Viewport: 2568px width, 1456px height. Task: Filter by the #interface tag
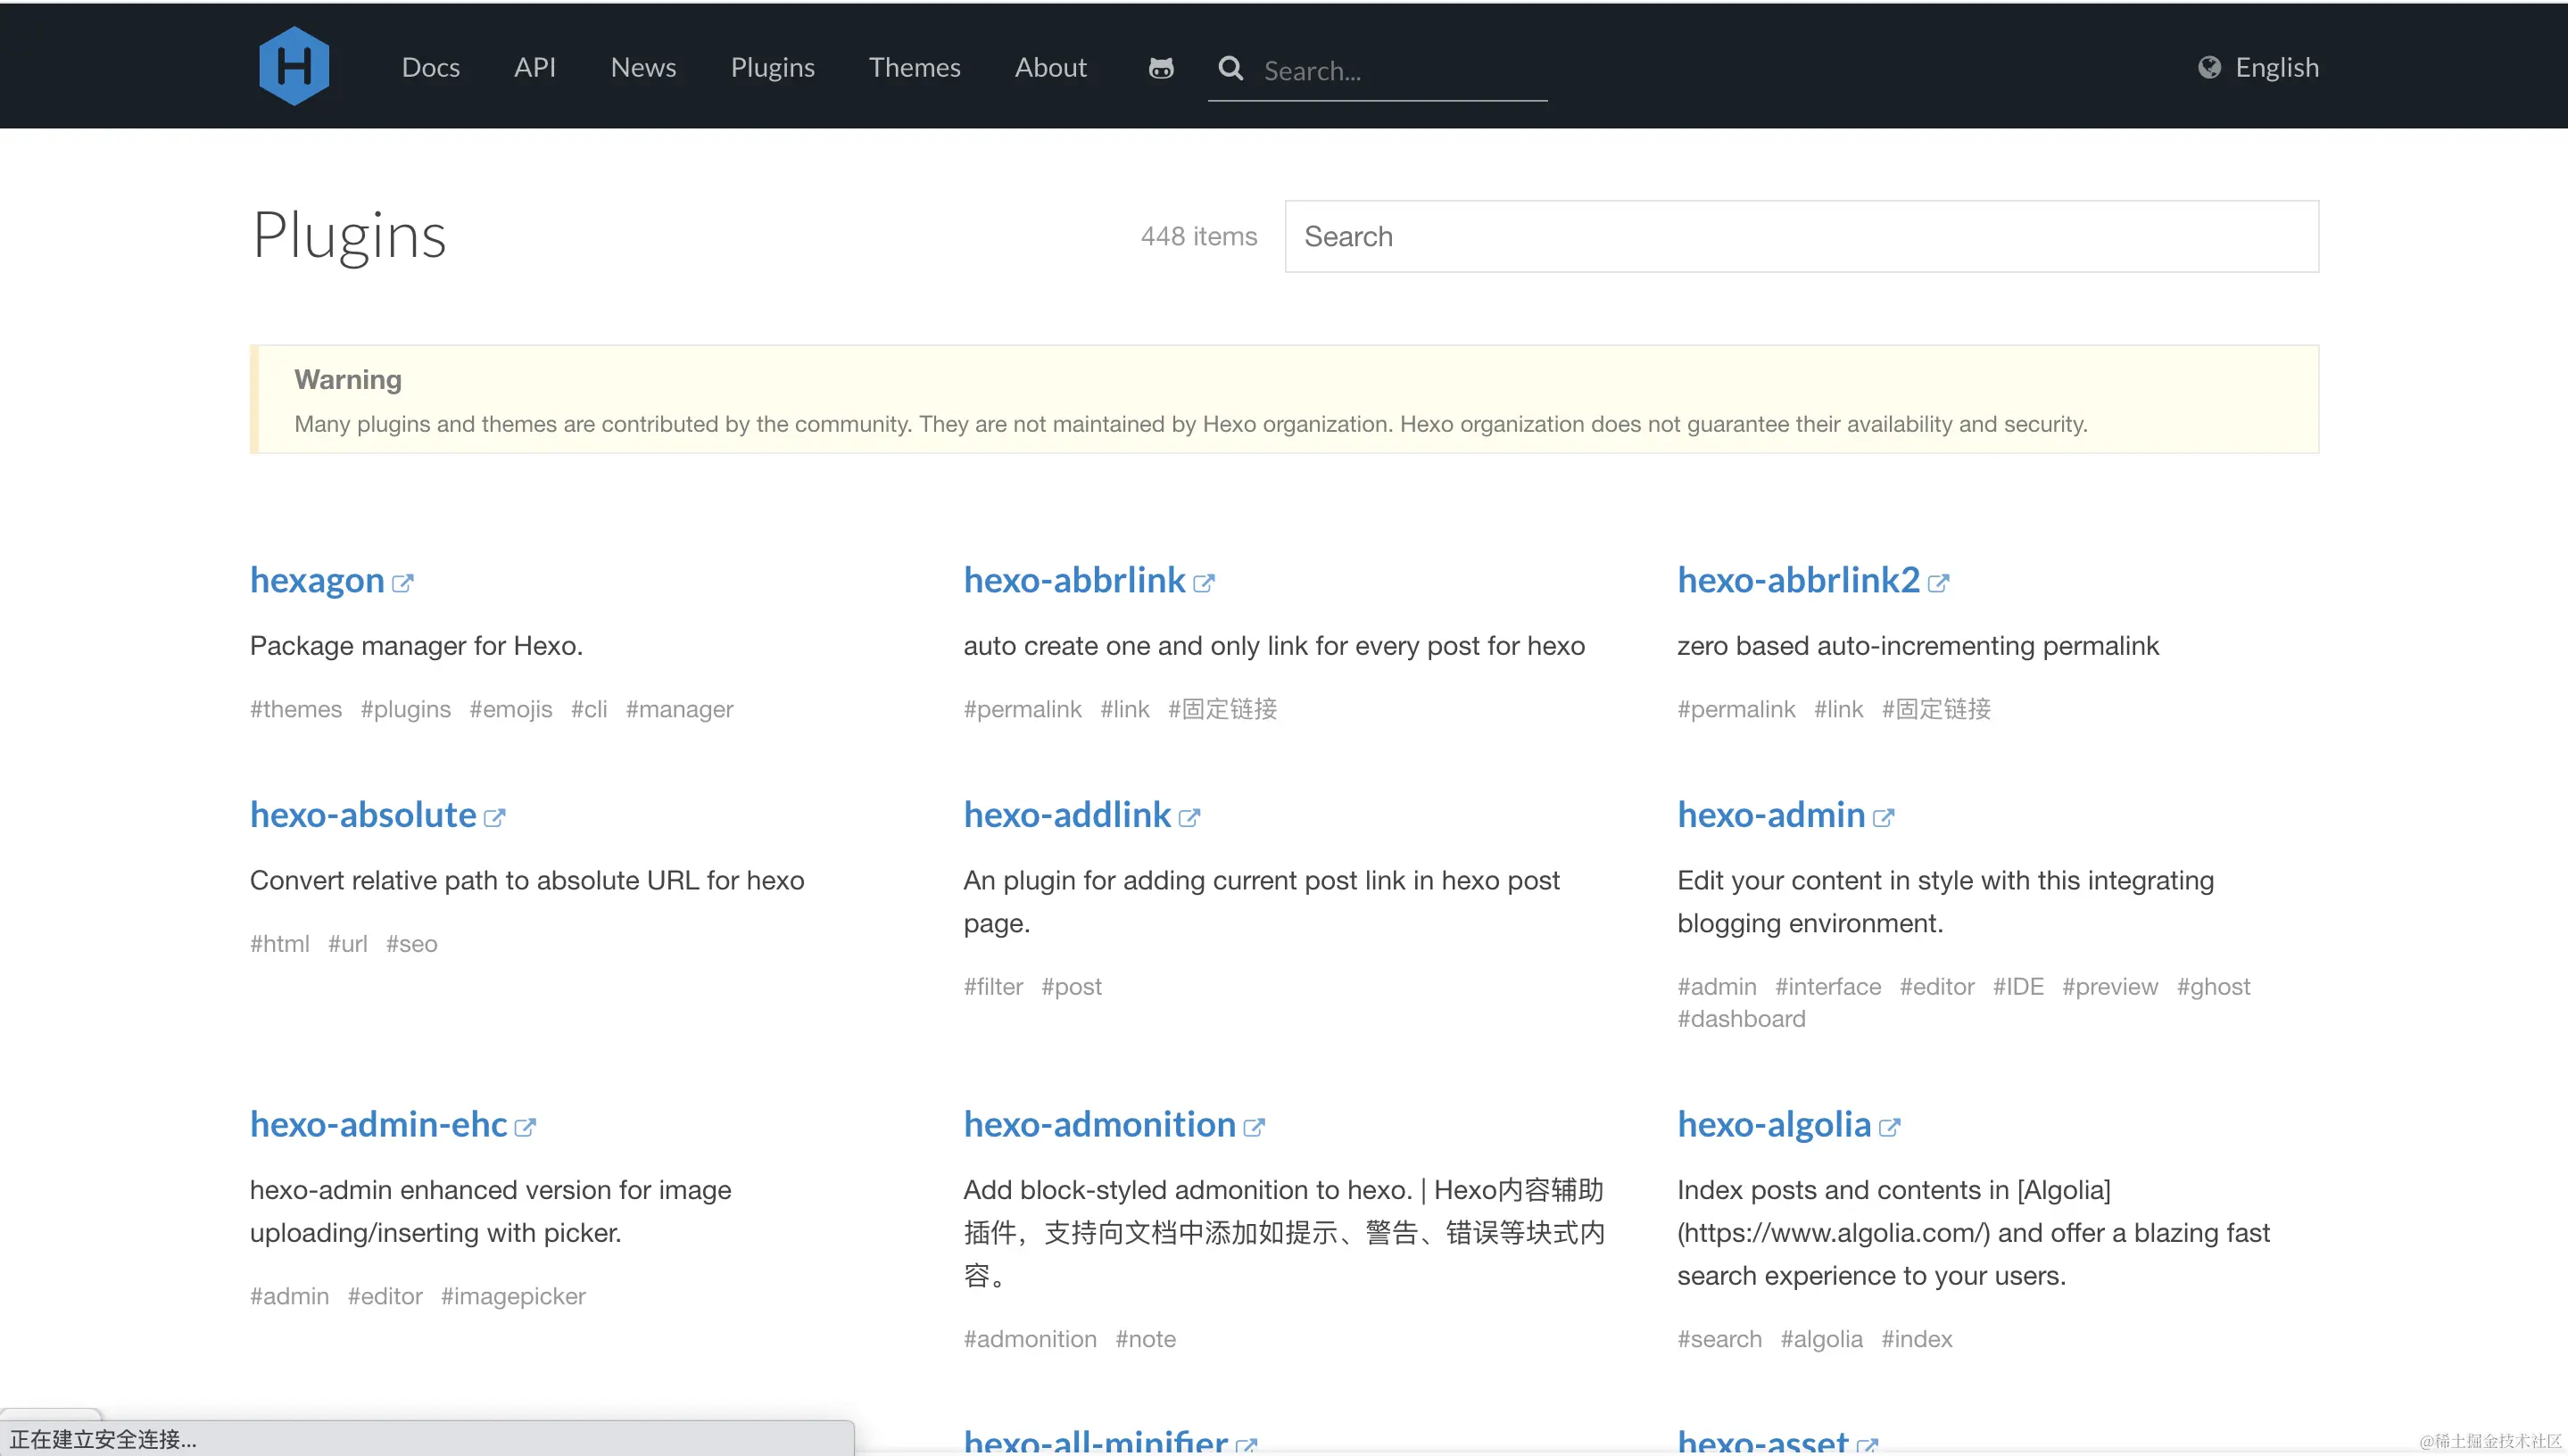coord(1828,987)
